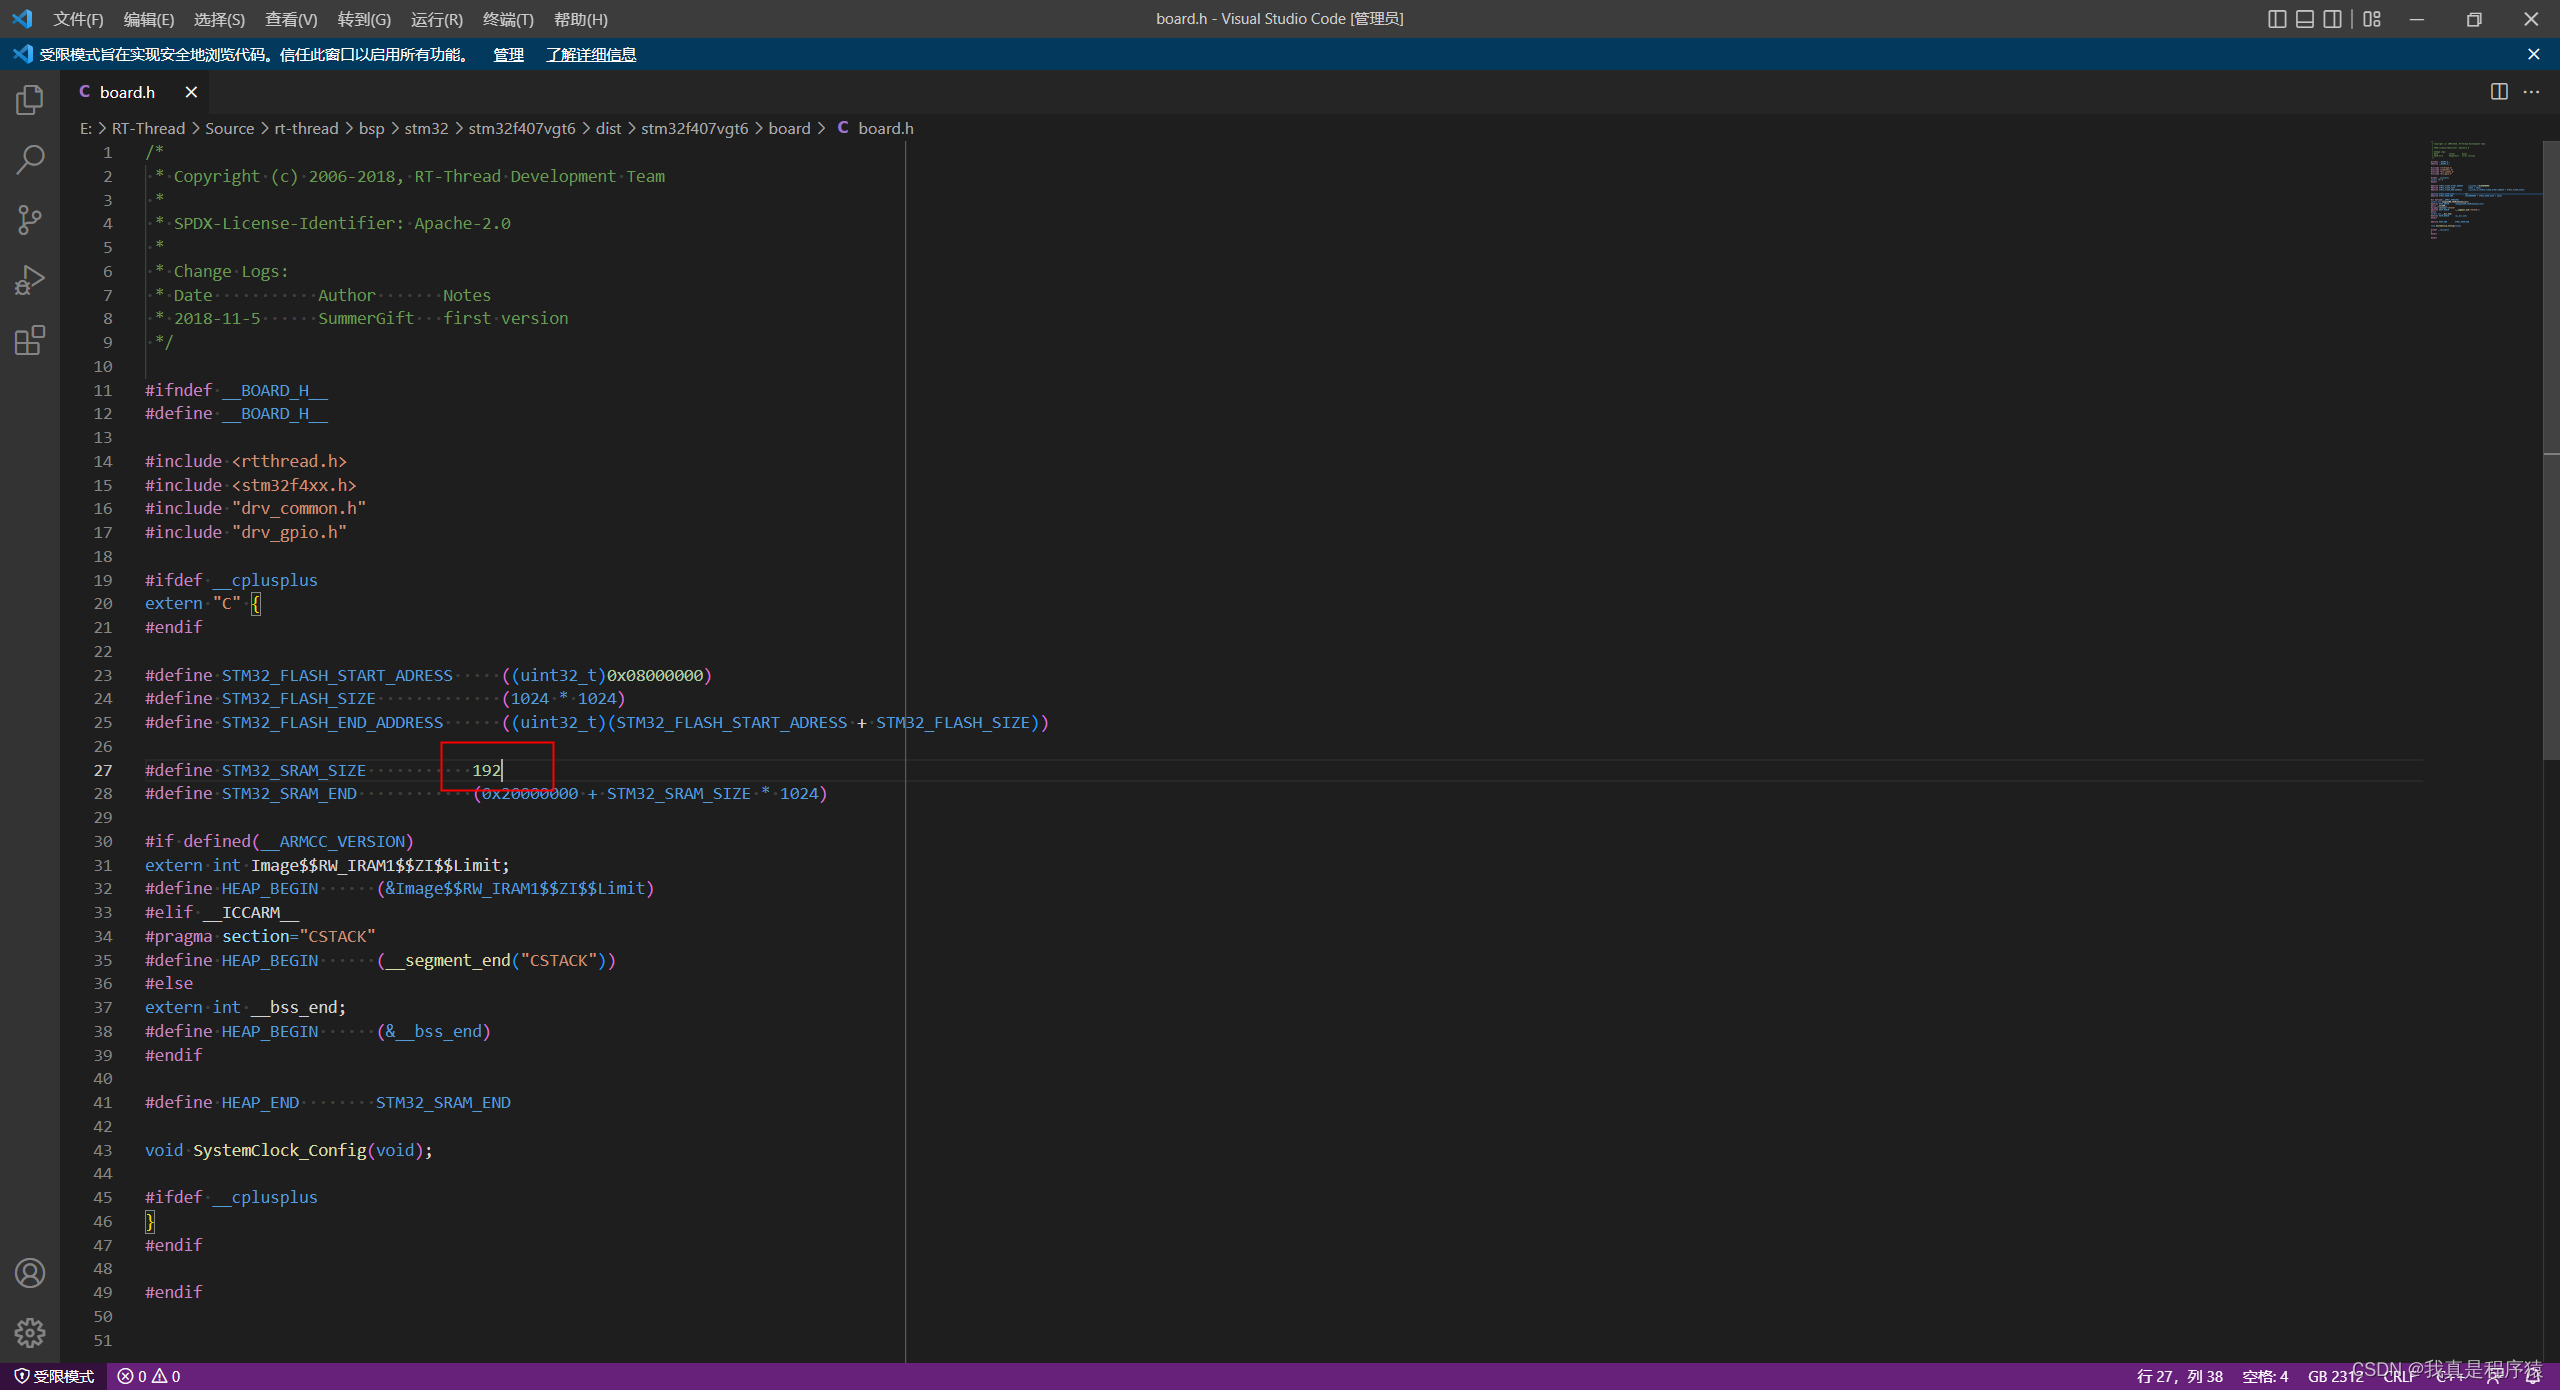2560x1390 pixels.
Task: Click the extern "C" opening brace
Action: pos(255,603)
